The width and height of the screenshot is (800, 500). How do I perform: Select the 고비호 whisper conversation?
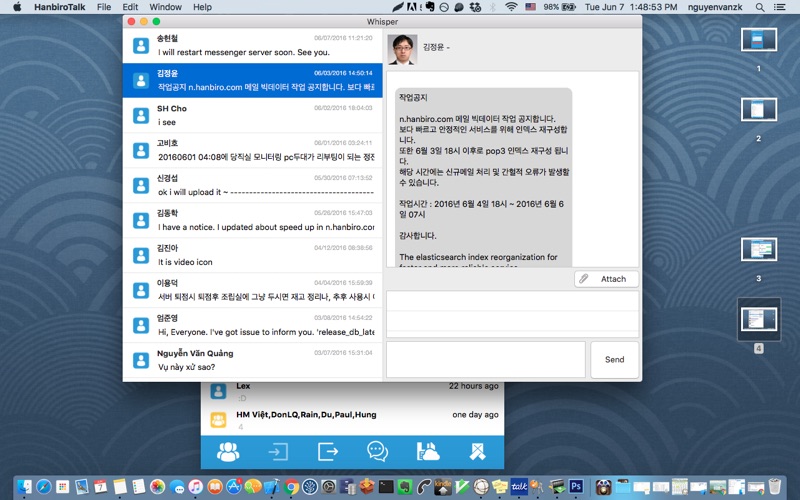[x=253, y=150]
